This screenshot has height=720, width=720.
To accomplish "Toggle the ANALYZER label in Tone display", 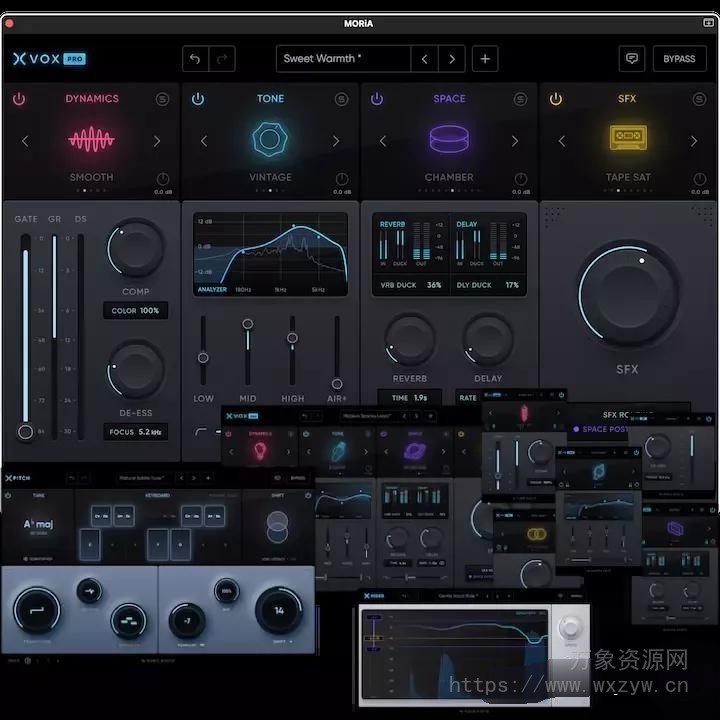I will point(212,290).
